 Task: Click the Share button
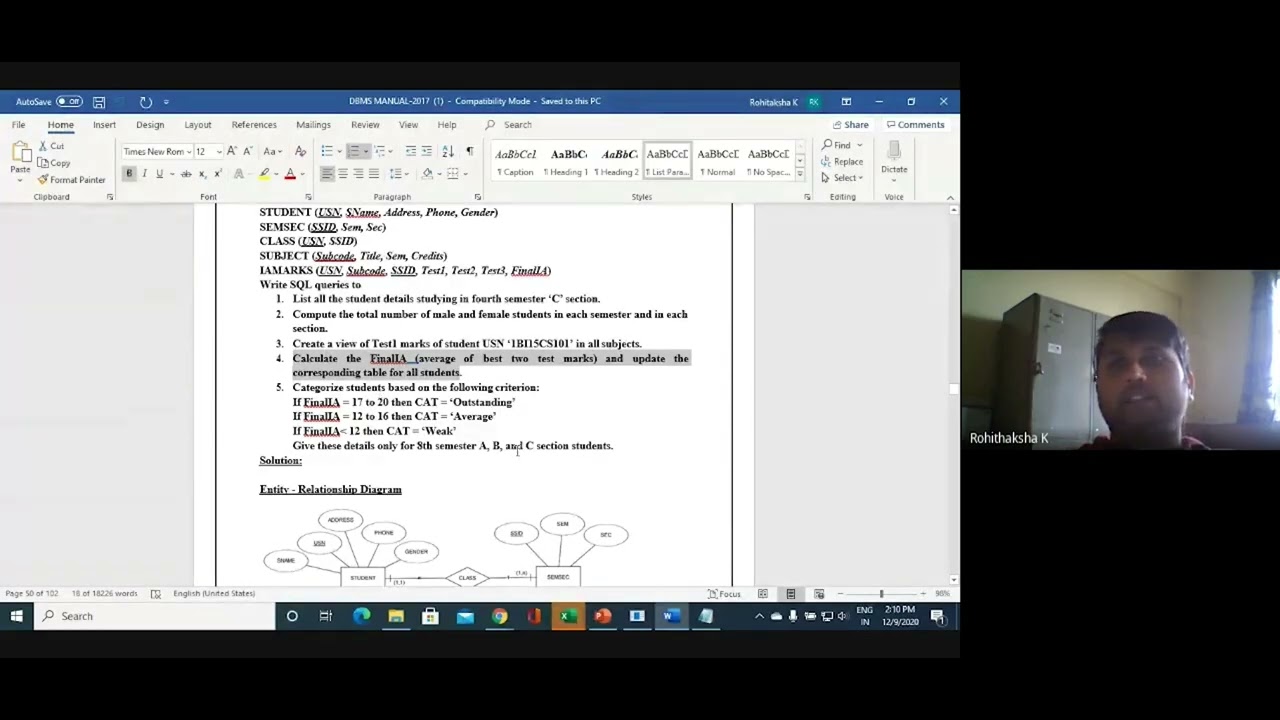tap(850, 125)
